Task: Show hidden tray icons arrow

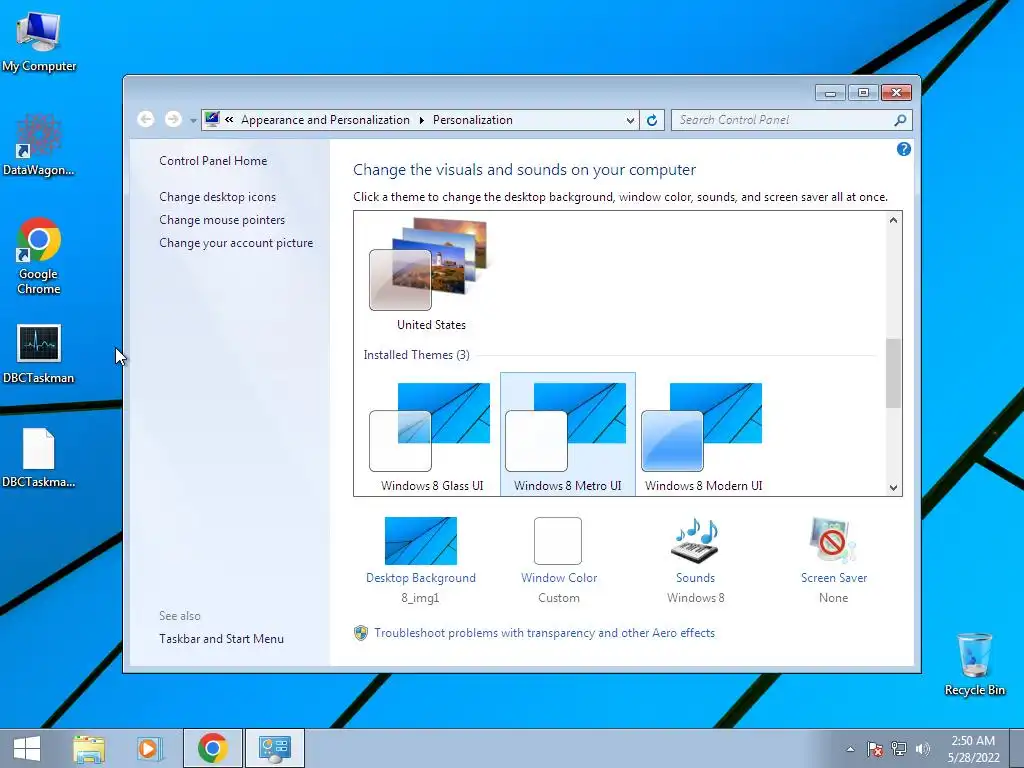Action: pyautogui.click(x=850, y=749)
